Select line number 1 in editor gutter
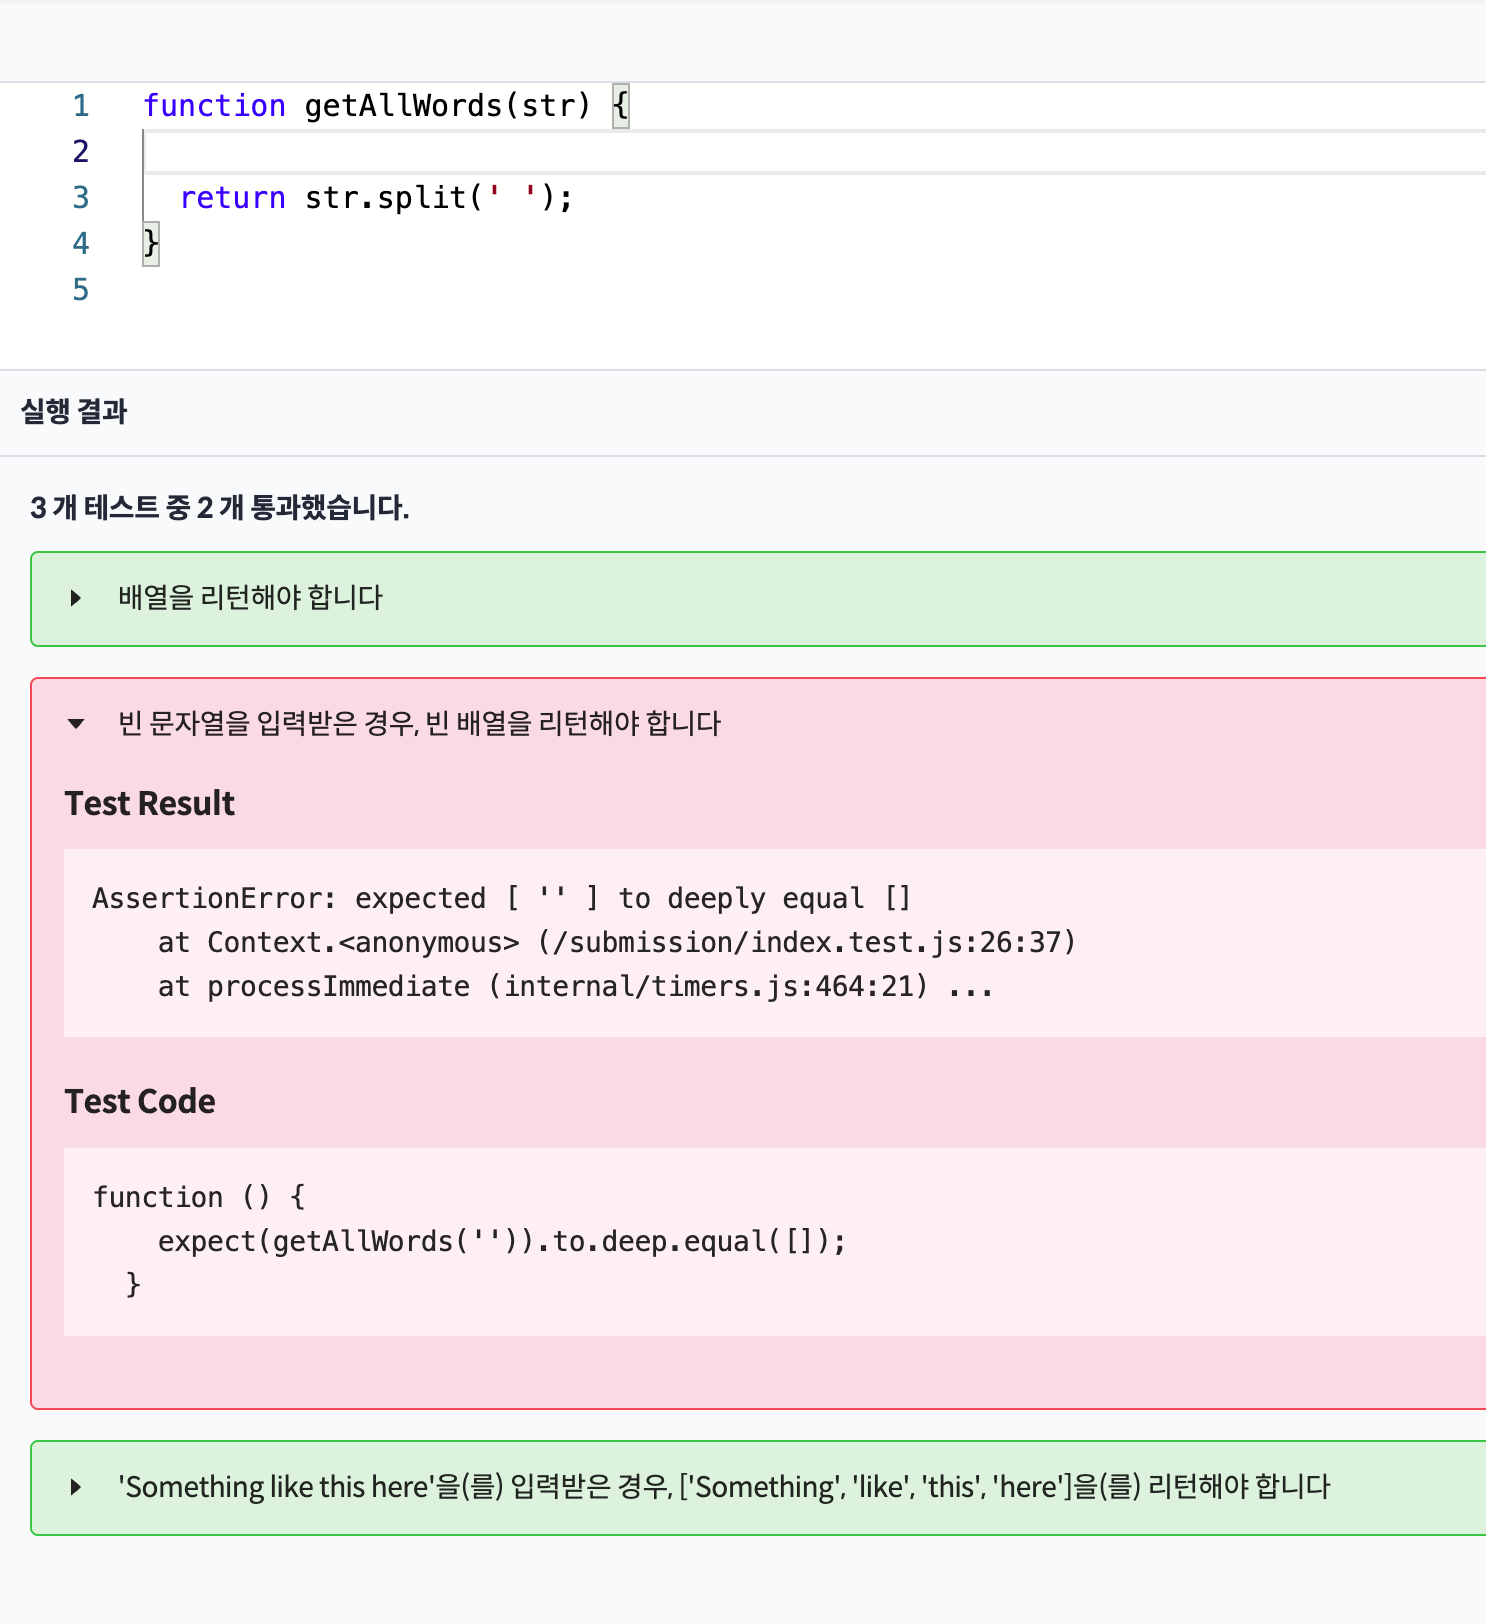The image size is (1486, 1624). click(81, 106)
